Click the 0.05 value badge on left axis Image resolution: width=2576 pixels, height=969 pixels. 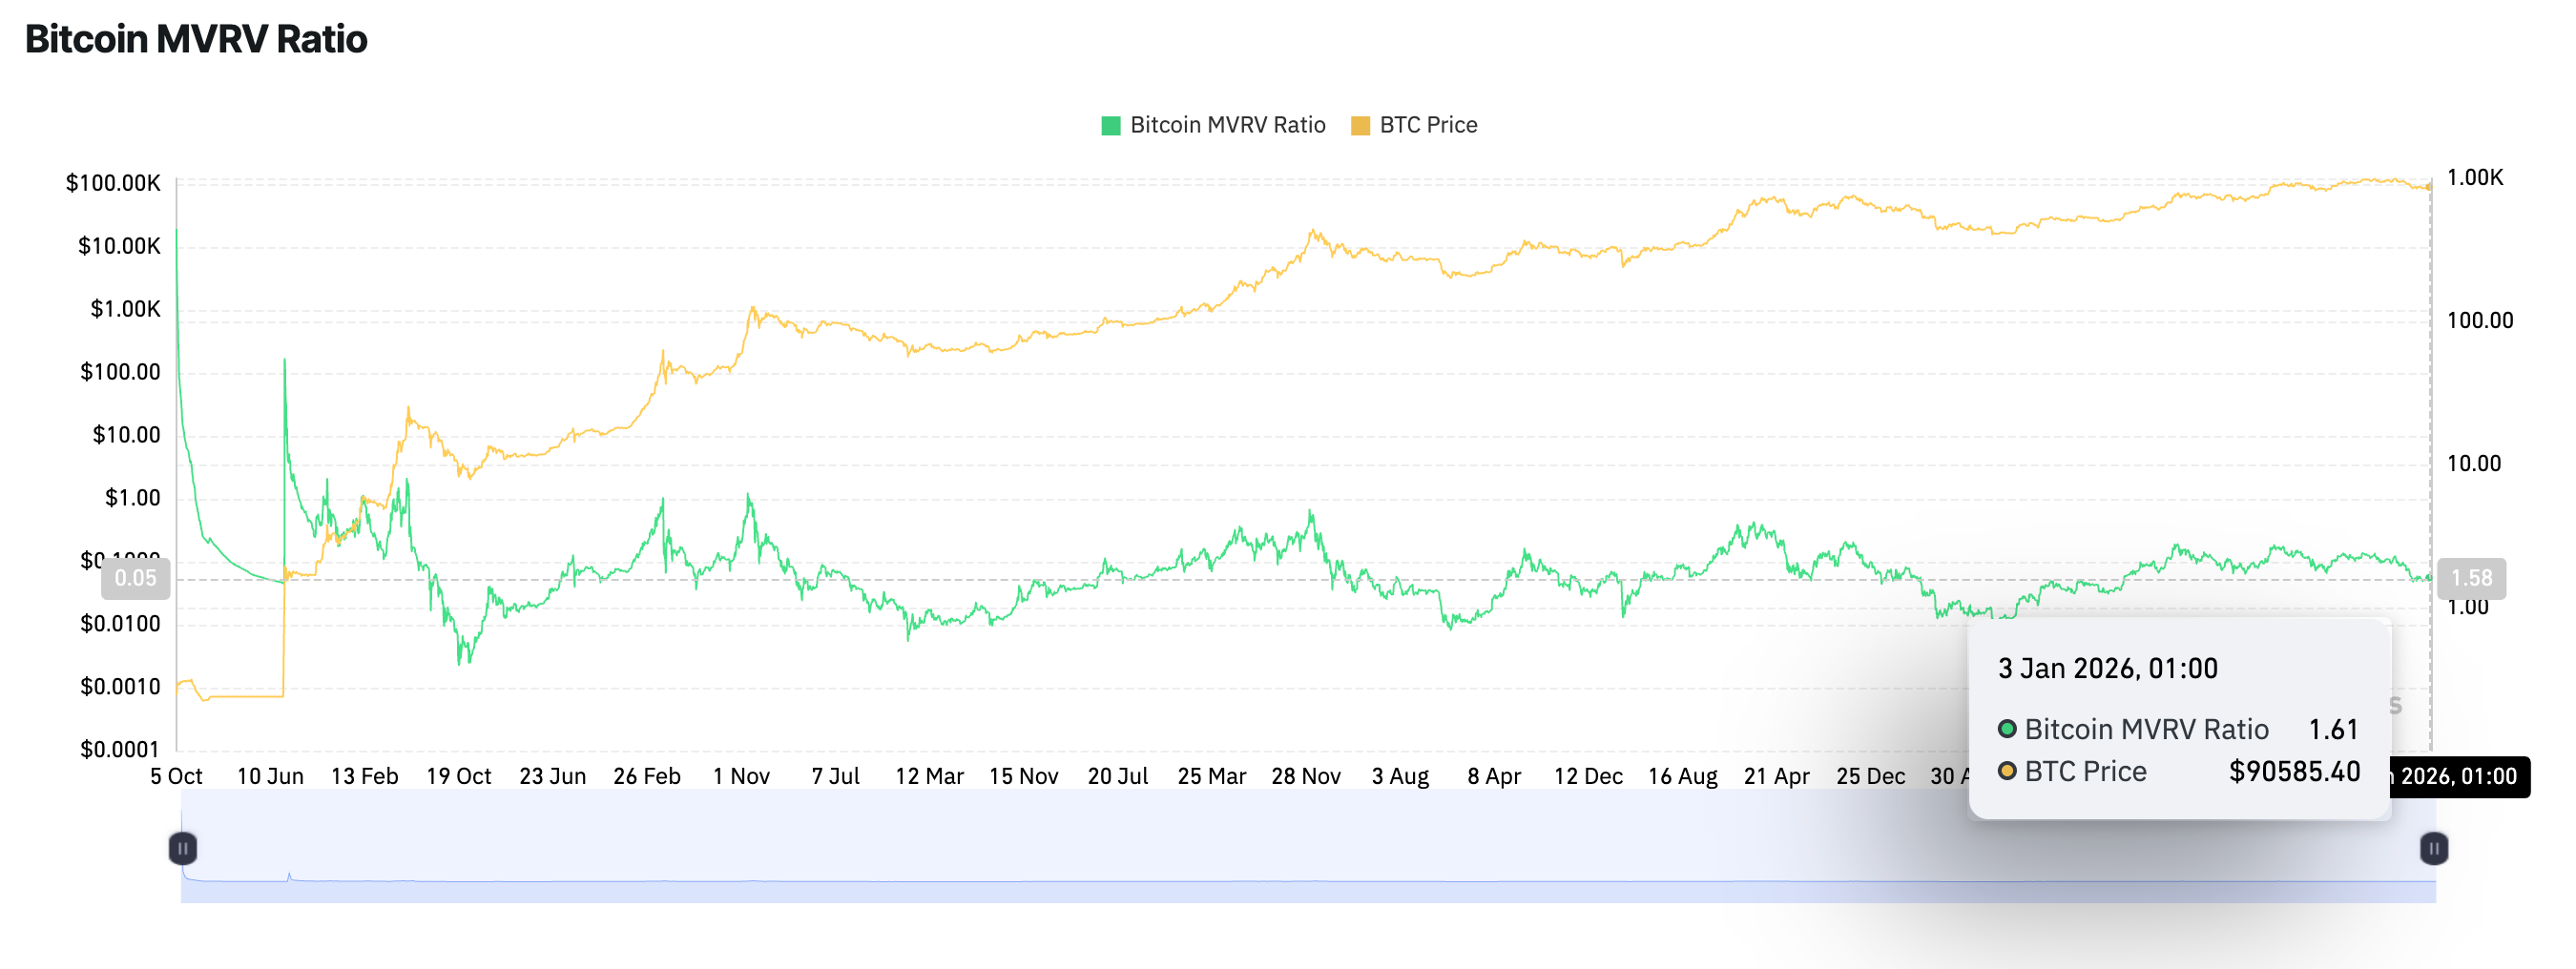coord(137,578)
